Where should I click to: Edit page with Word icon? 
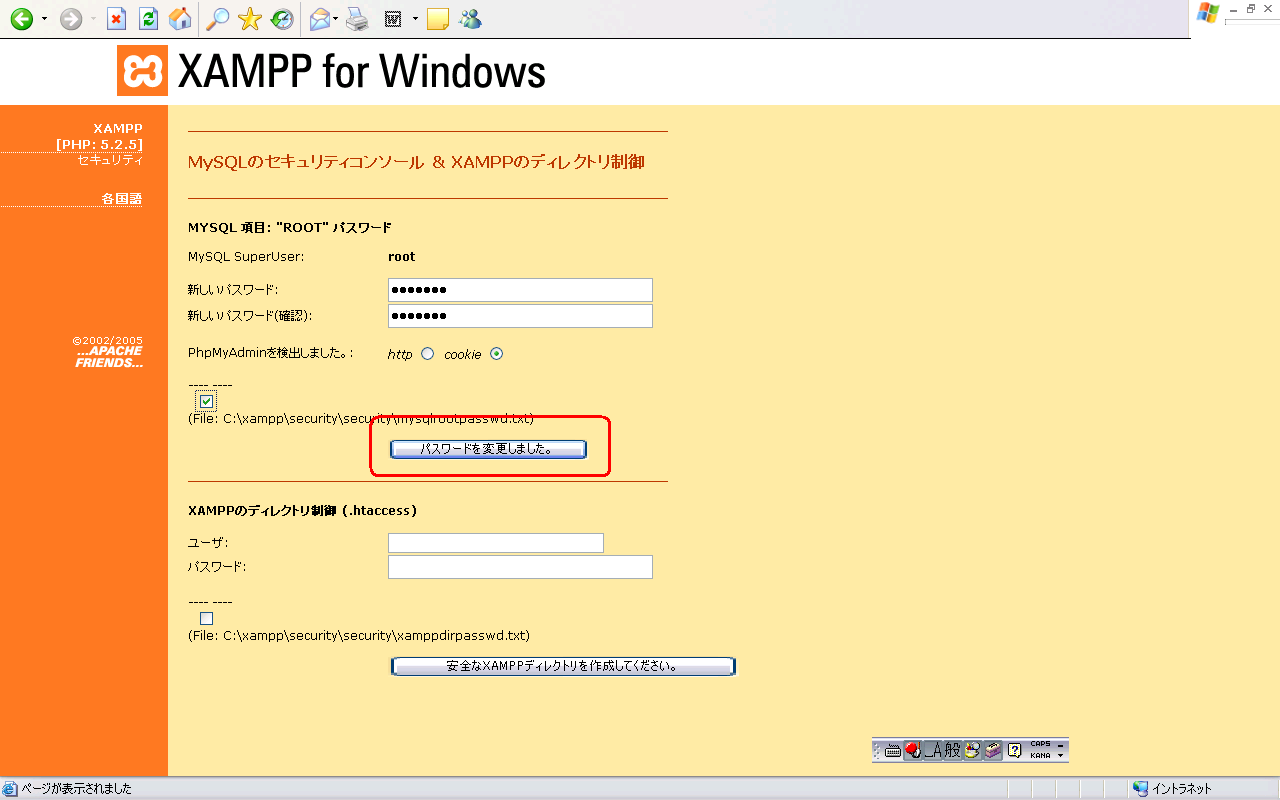[x=394, y=18]
